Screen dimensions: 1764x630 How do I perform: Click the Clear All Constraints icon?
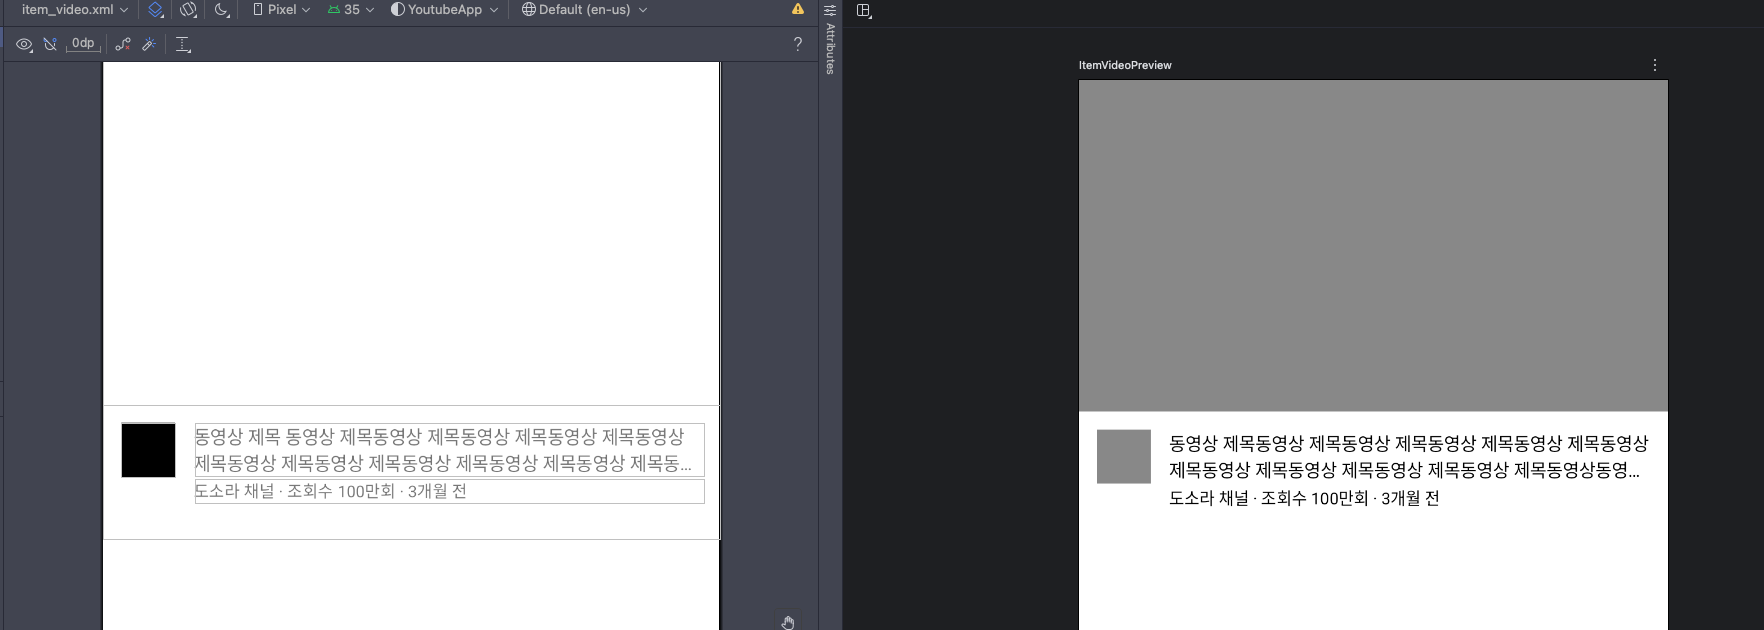[123, 44]
